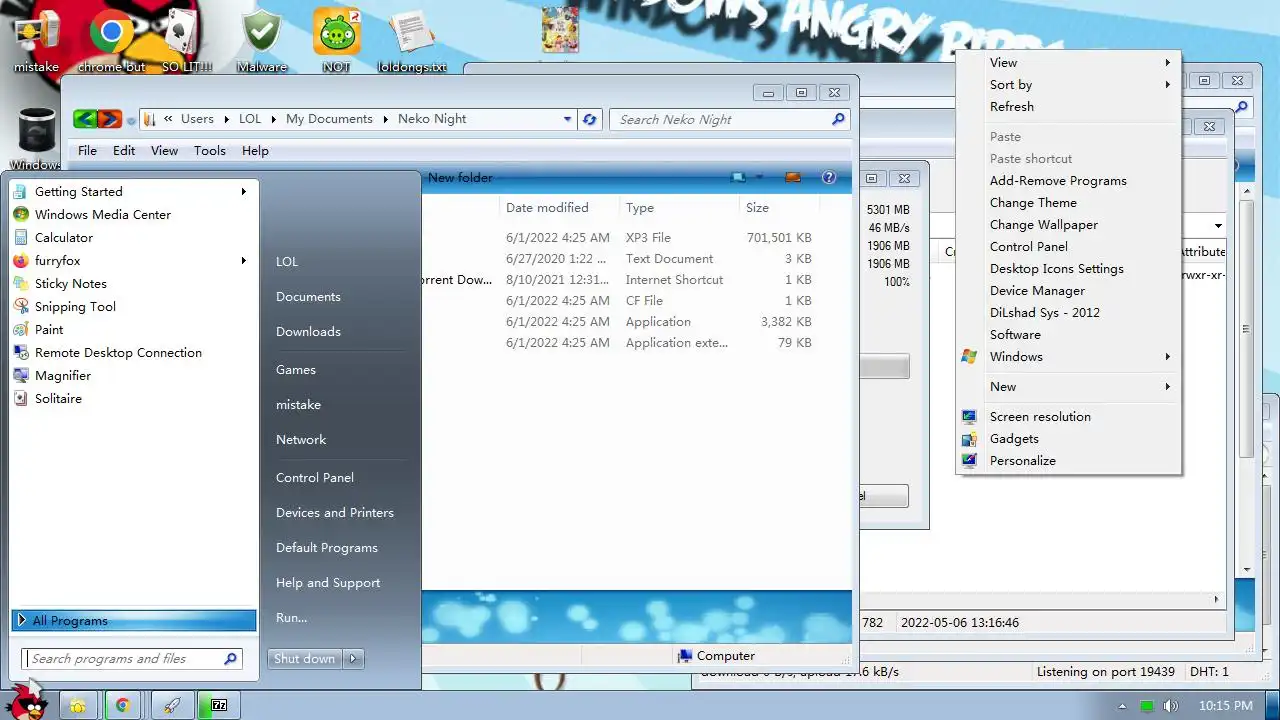1280x720 pixels.
Task: Click the 7z icon on taskbar
Action: [x=218, y=705]
